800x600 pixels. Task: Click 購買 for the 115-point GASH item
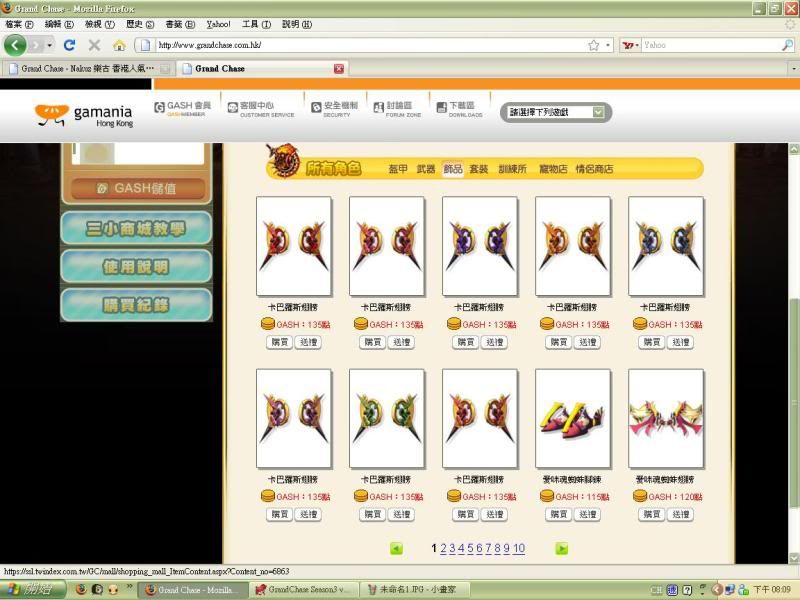558,514
